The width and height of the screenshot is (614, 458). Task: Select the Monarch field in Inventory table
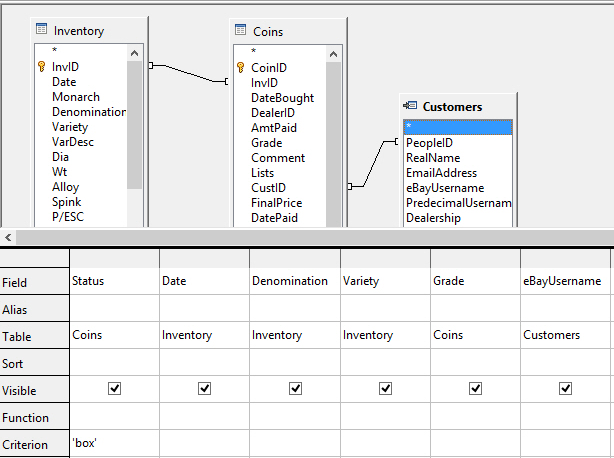click(76, 97)
